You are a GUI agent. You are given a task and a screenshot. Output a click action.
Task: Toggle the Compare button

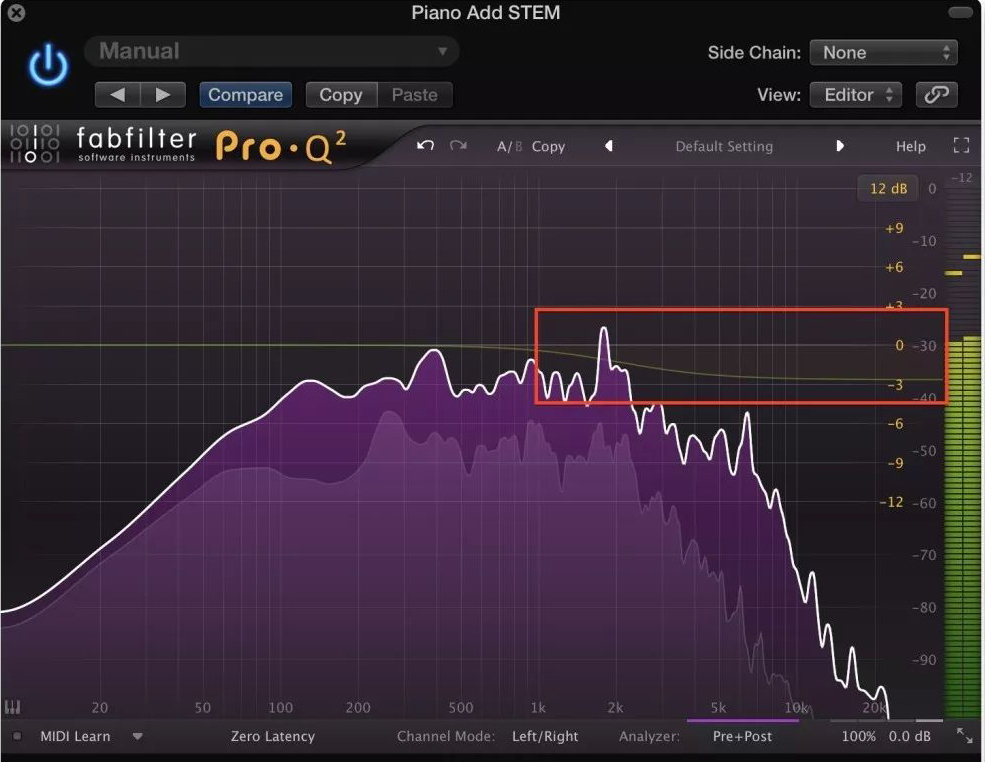click(246, 95)
